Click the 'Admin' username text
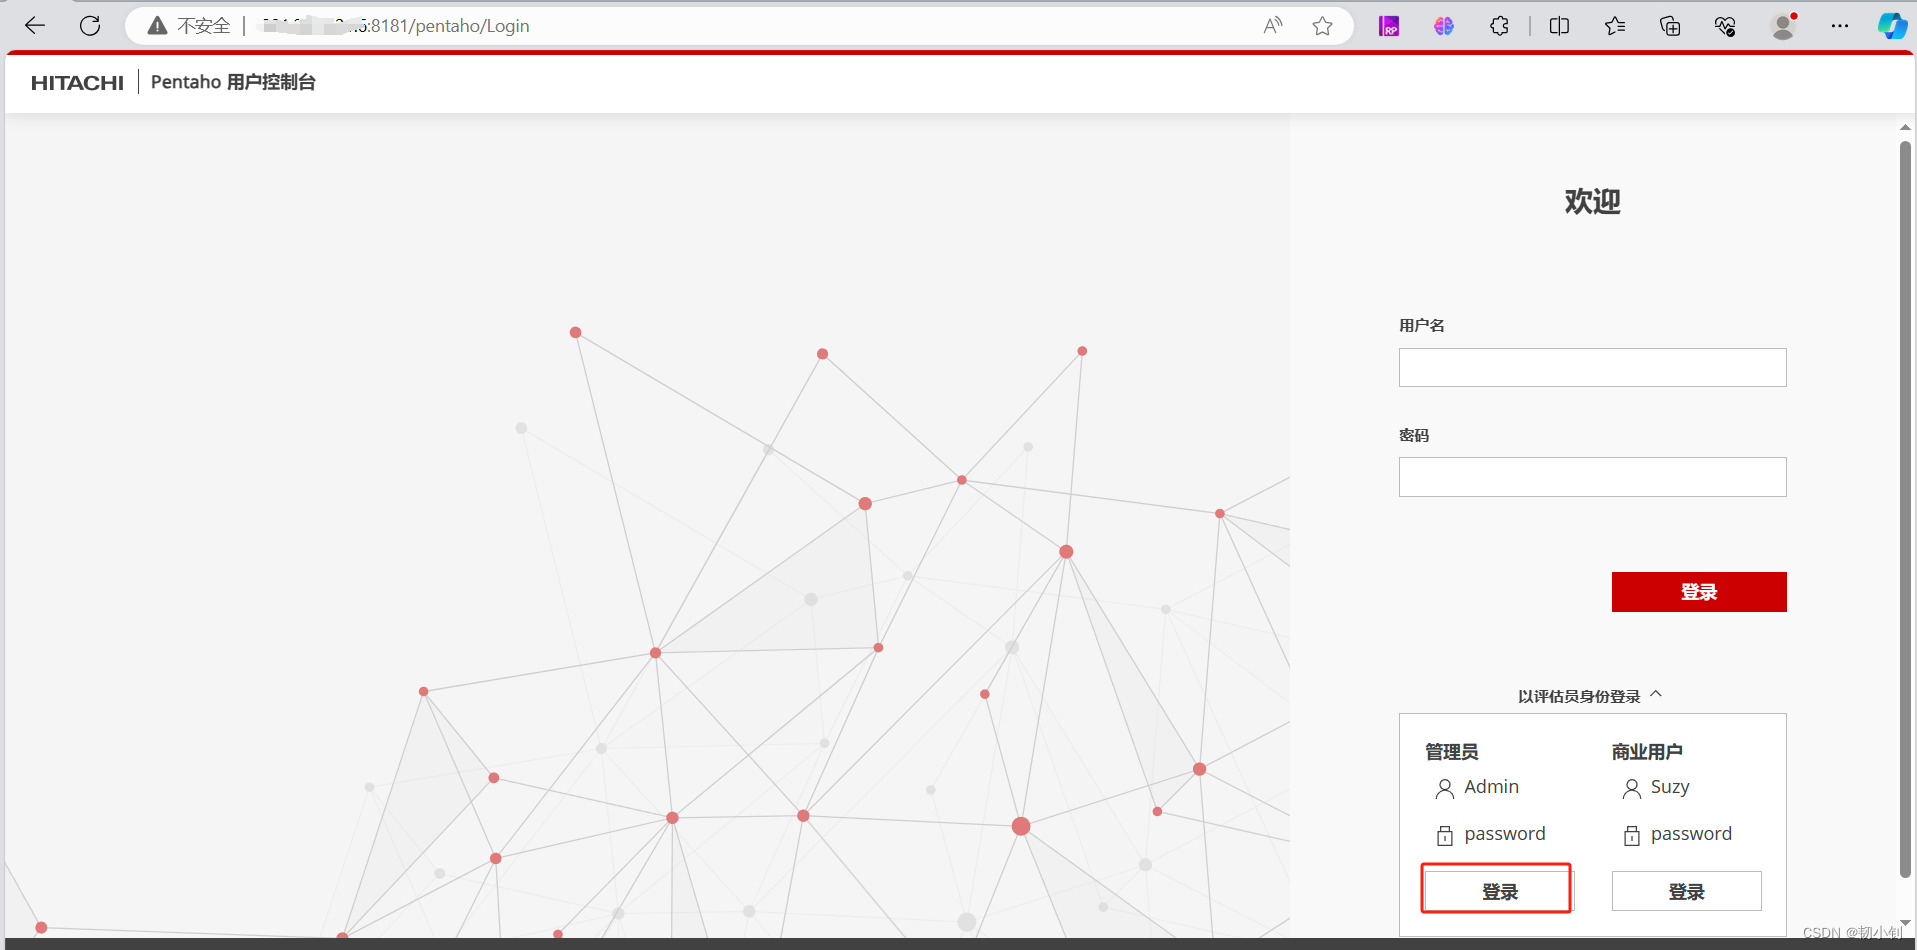The height and width of the screenshot is (950, 1917). 1491,787
